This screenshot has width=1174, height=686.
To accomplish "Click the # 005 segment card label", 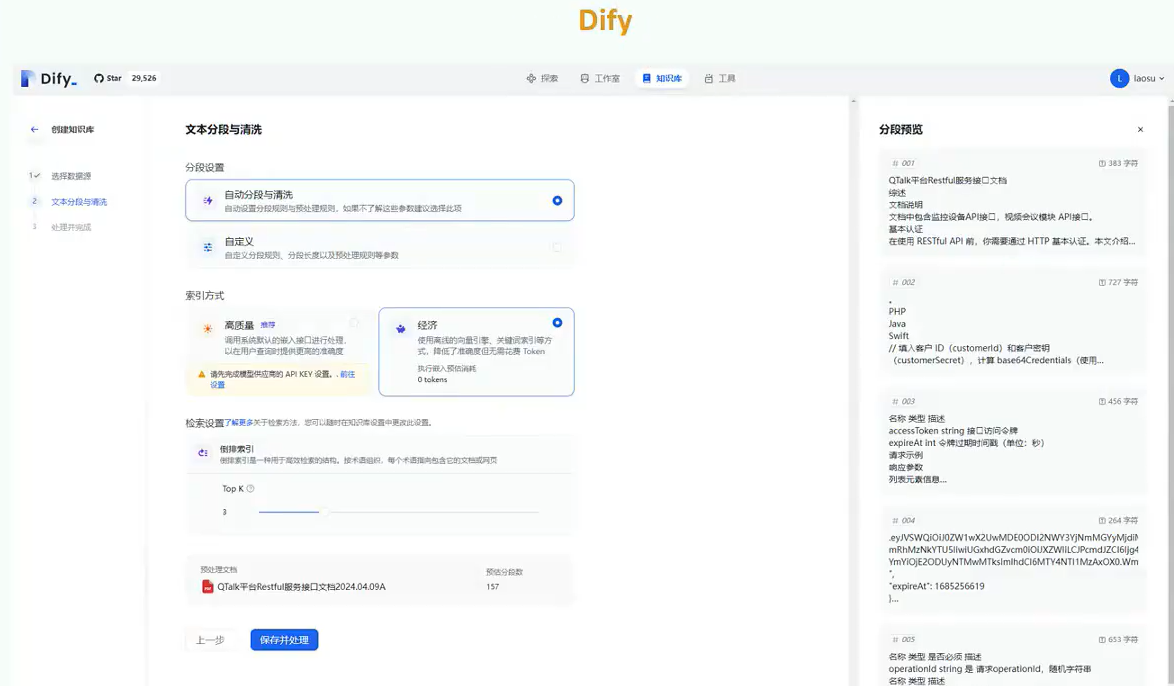I will (903, 640).
